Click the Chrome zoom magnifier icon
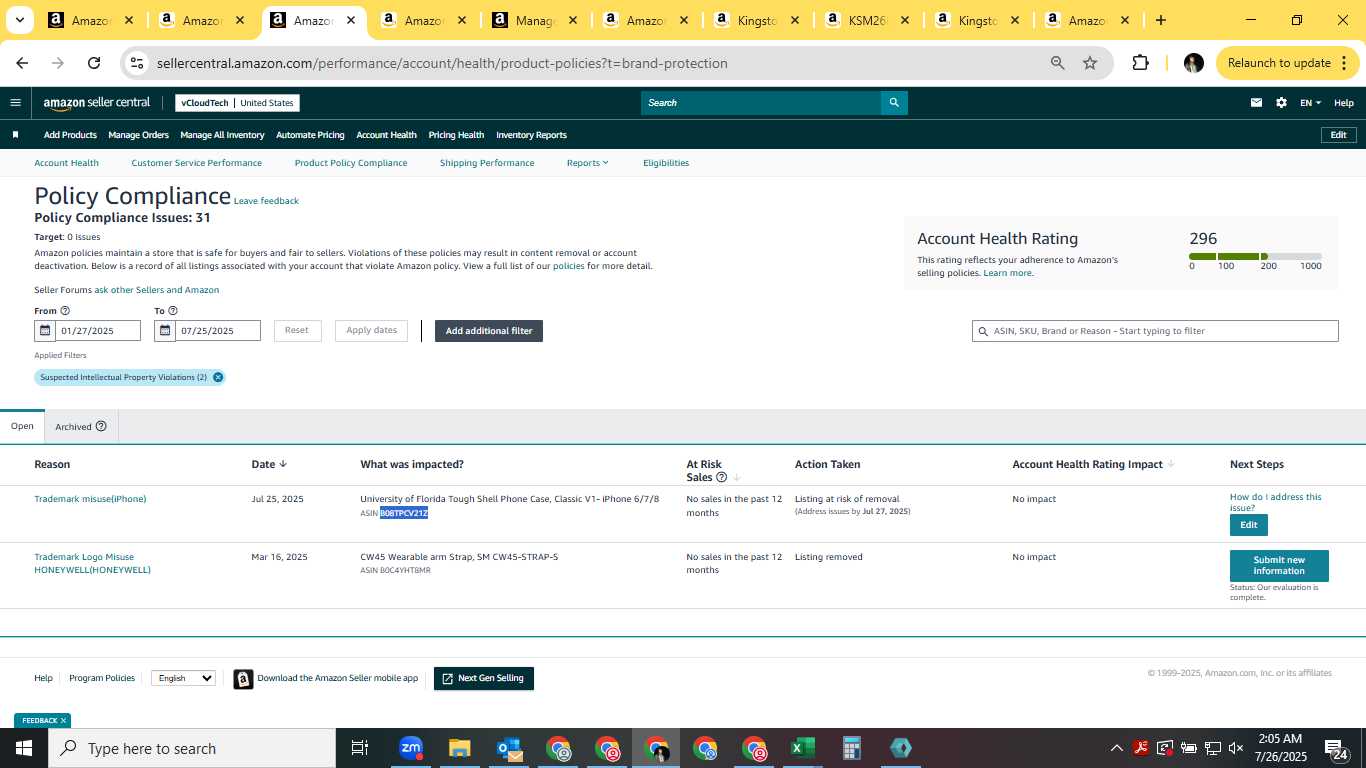This screenshot has height=768, width=1366. click(x=1057, y=63)
